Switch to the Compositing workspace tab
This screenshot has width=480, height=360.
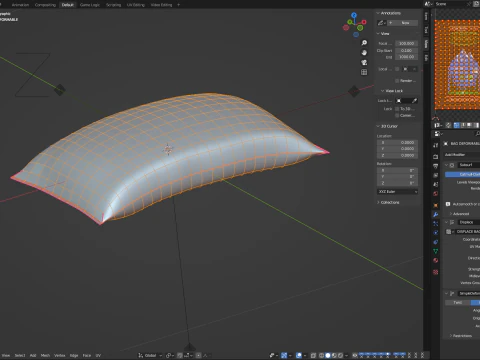pyautogui.click(x=45, y=5)
